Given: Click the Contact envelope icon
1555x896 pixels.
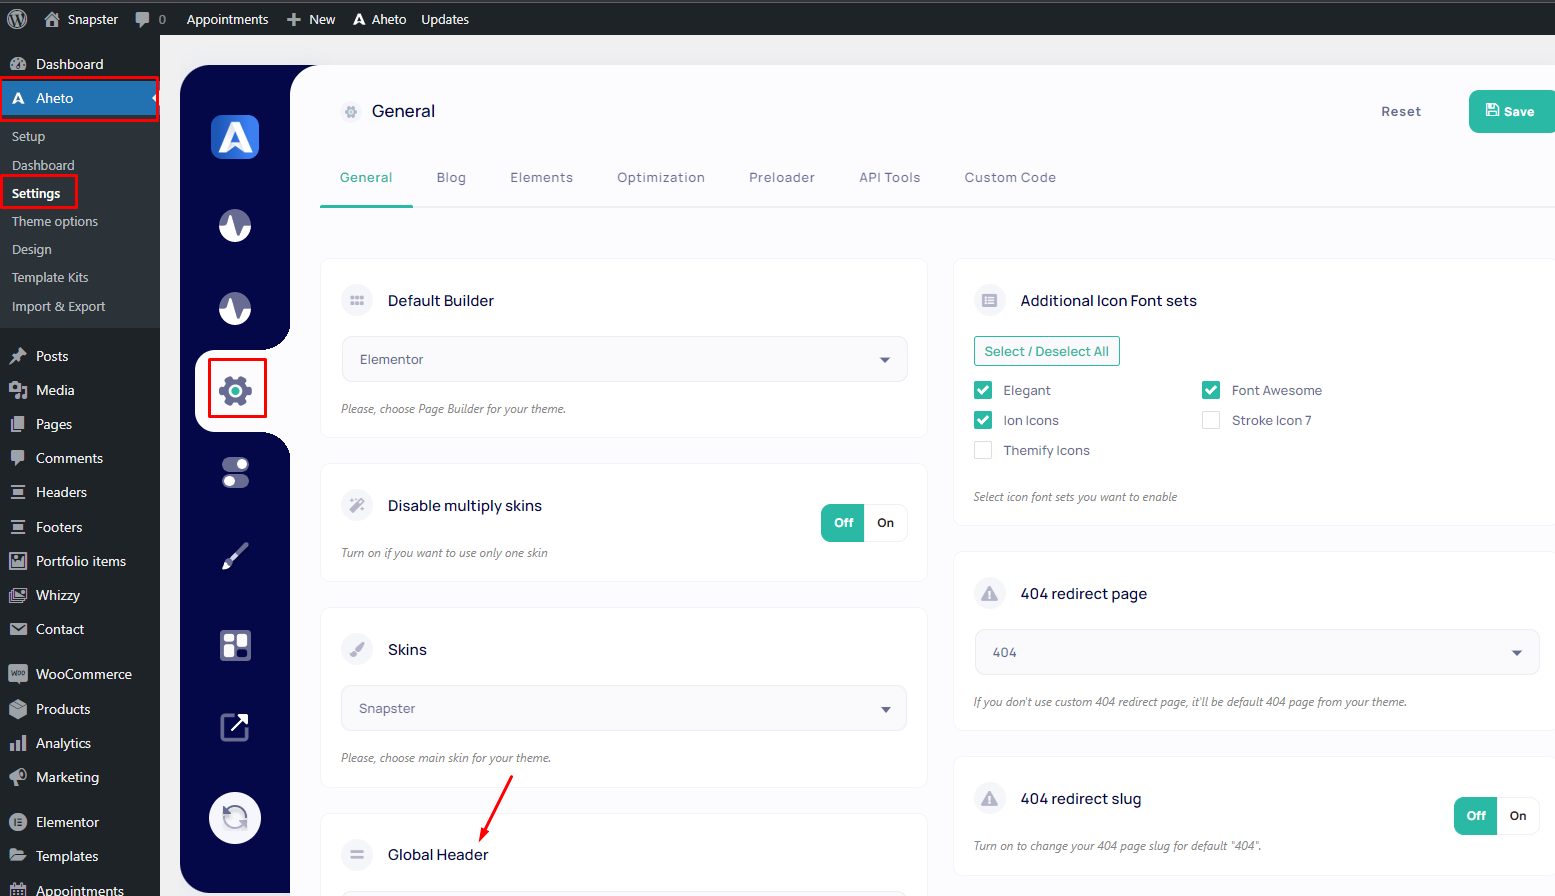Looking at the screenshot, I should tap(18, 629).
